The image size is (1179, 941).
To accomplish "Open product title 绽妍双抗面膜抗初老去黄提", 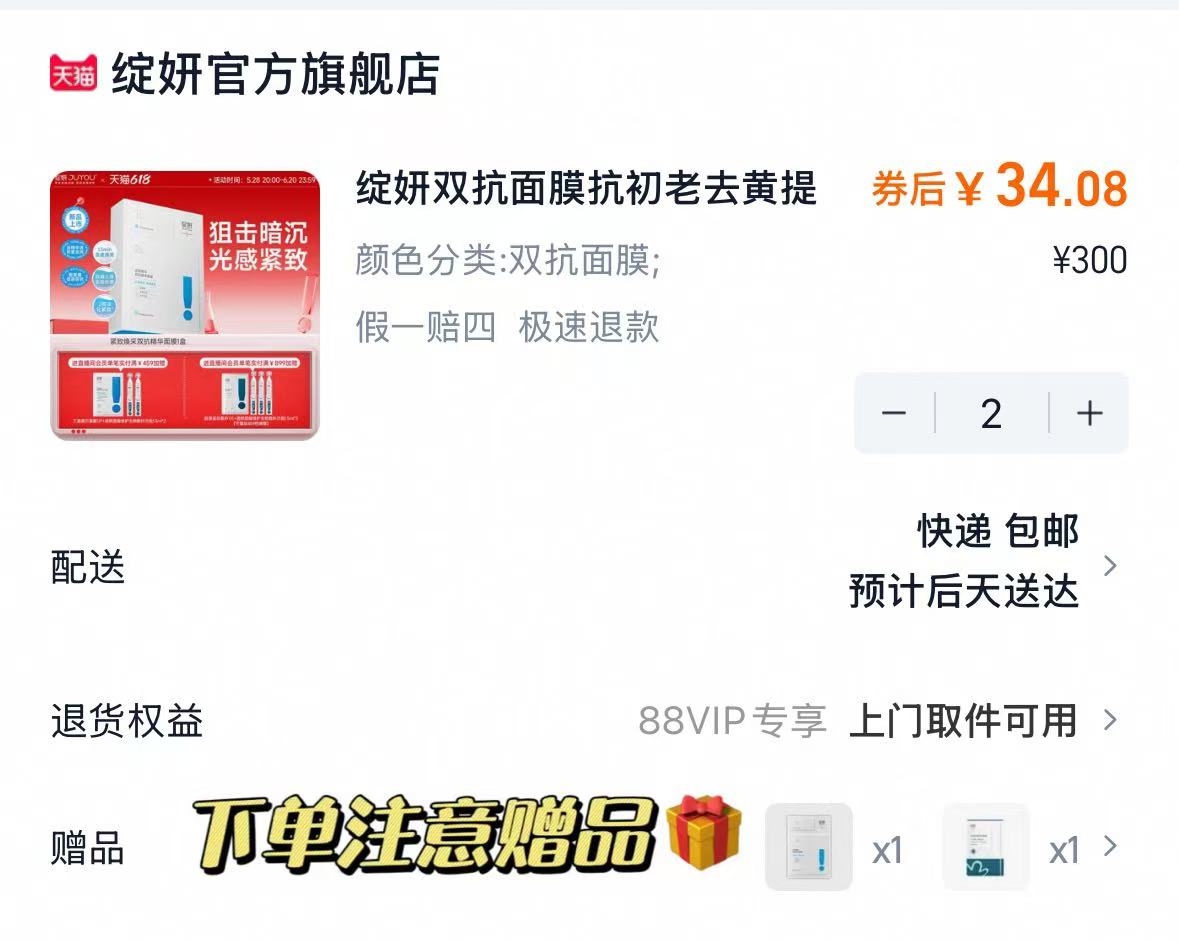I will tap(586, 188).
